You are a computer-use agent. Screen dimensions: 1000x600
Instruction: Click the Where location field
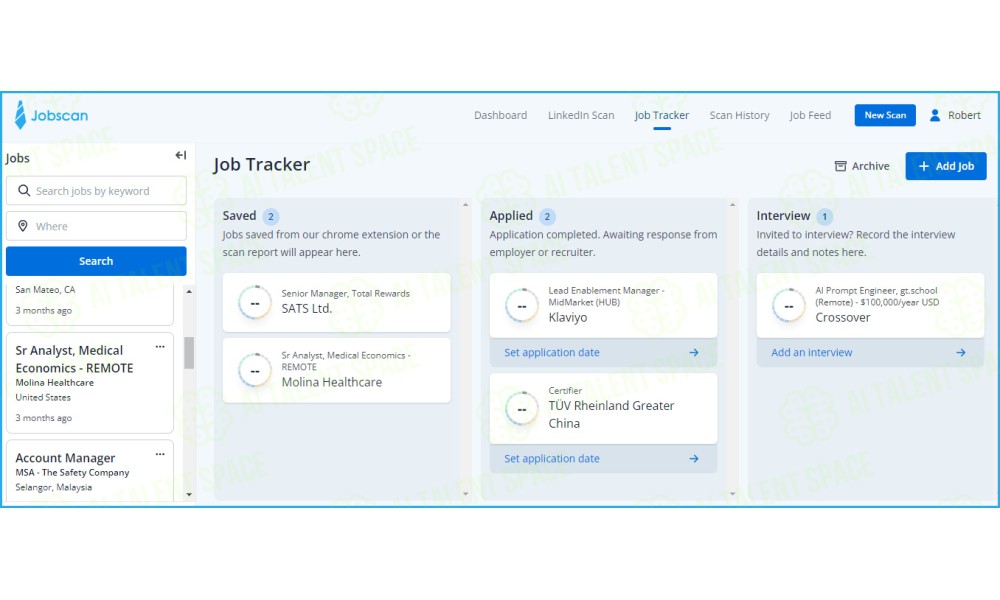[96, 226]
